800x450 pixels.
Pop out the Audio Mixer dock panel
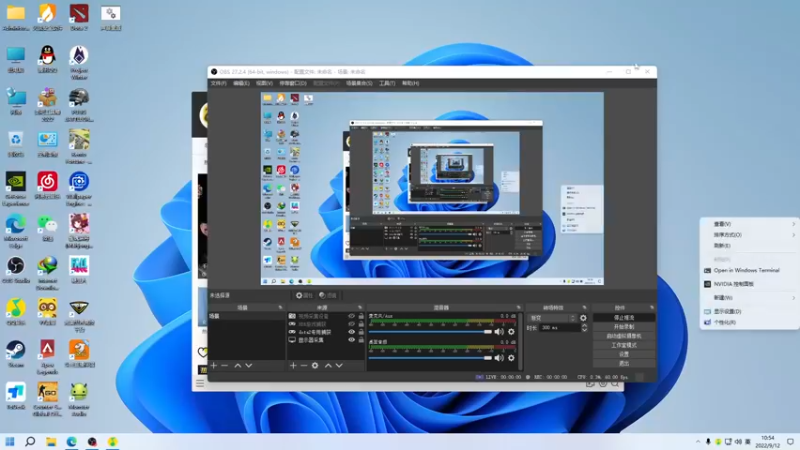pos(518,308)
